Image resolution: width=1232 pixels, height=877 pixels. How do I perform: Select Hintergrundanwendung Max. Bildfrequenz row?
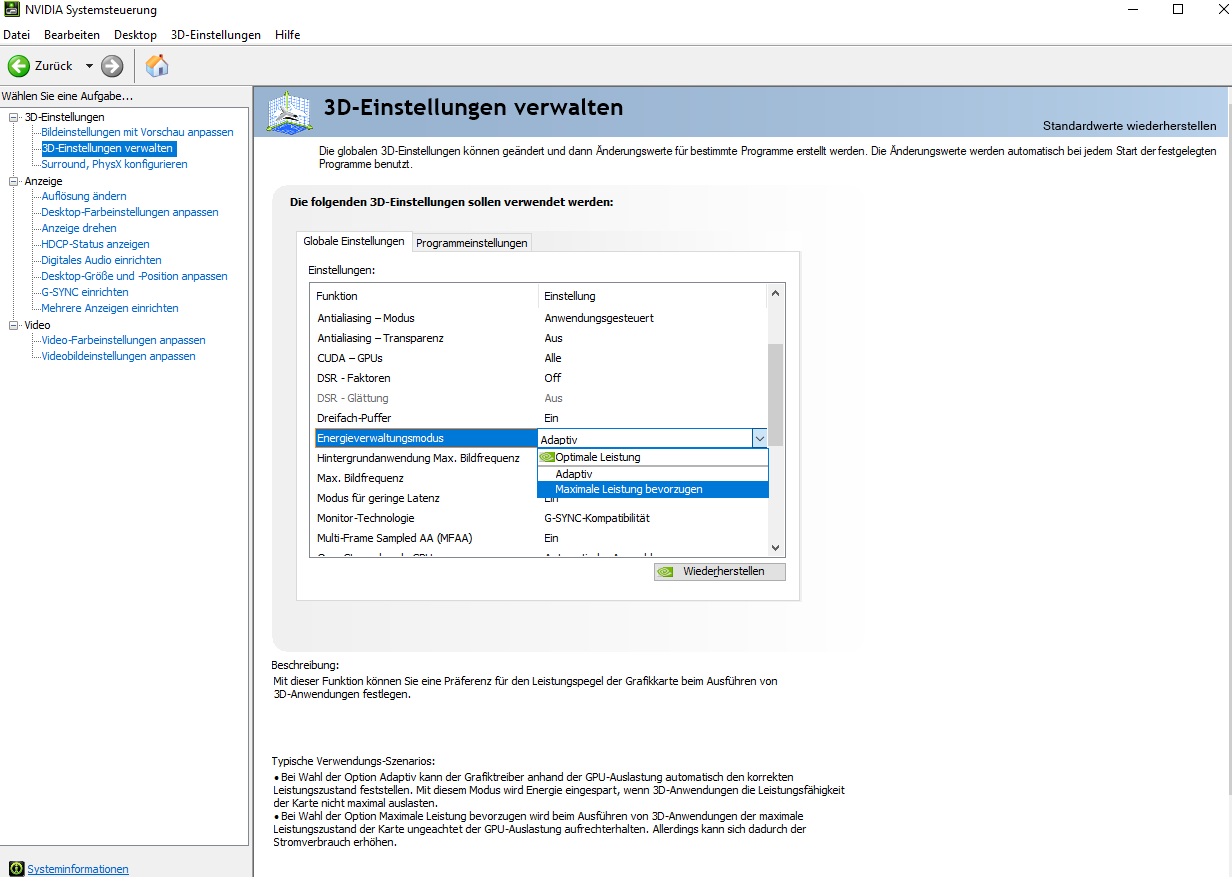[424, 458]
